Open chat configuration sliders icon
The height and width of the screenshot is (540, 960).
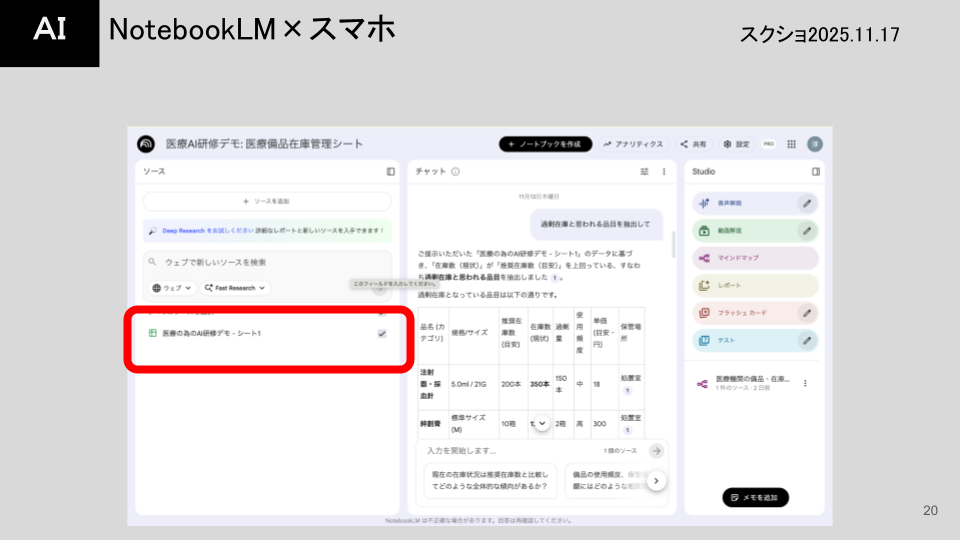(645, 172)
